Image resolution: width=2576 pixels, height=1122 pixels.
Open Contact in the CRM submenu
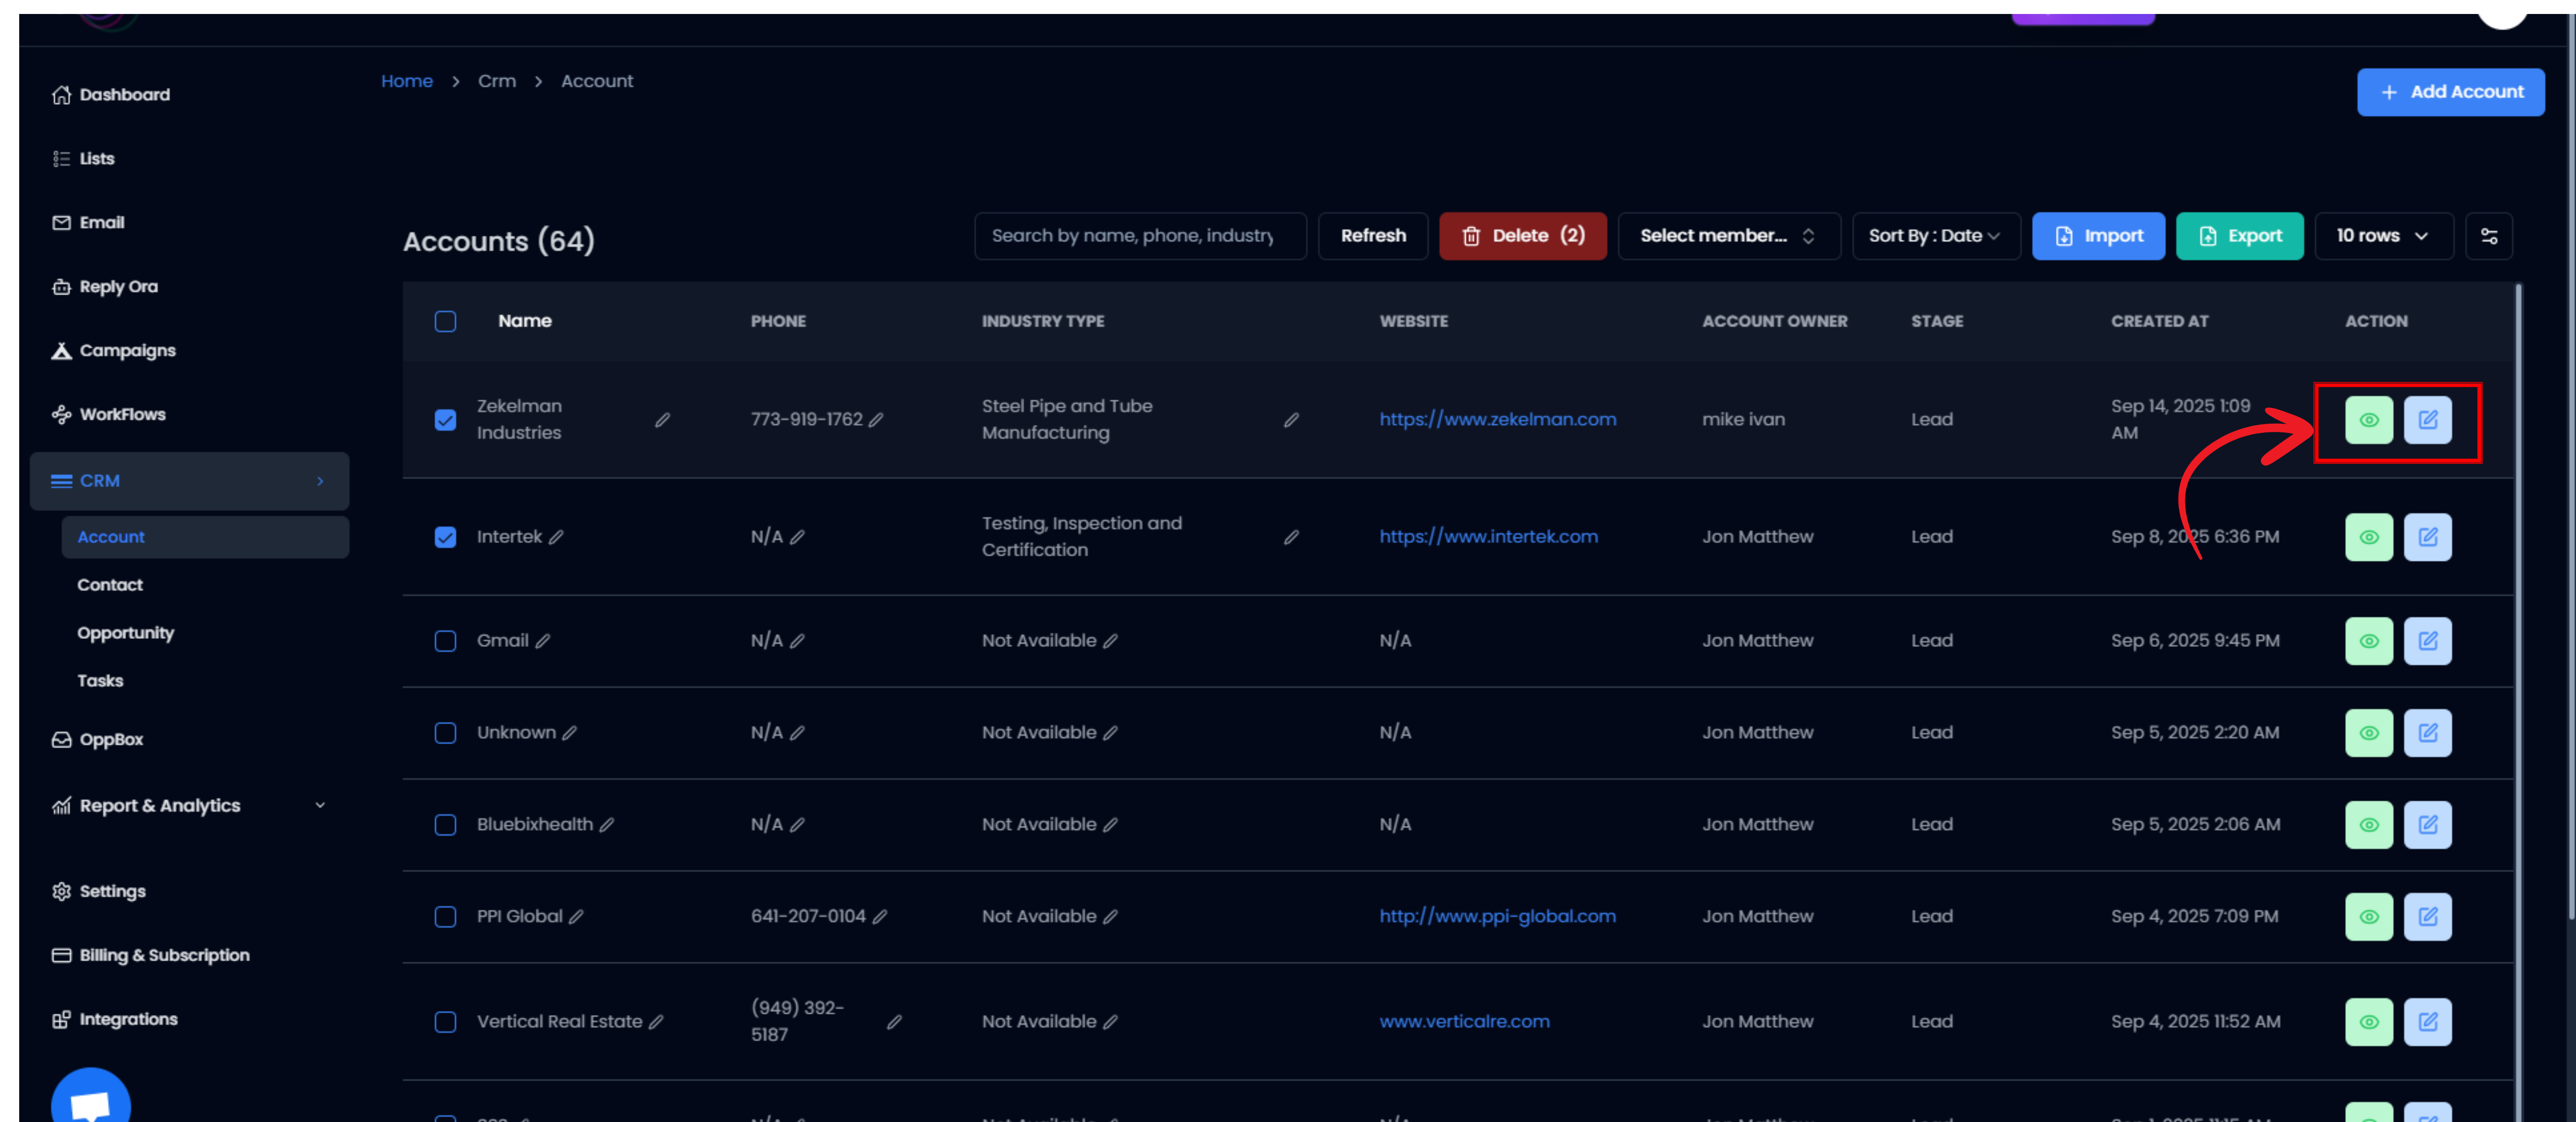coord(110,585)
